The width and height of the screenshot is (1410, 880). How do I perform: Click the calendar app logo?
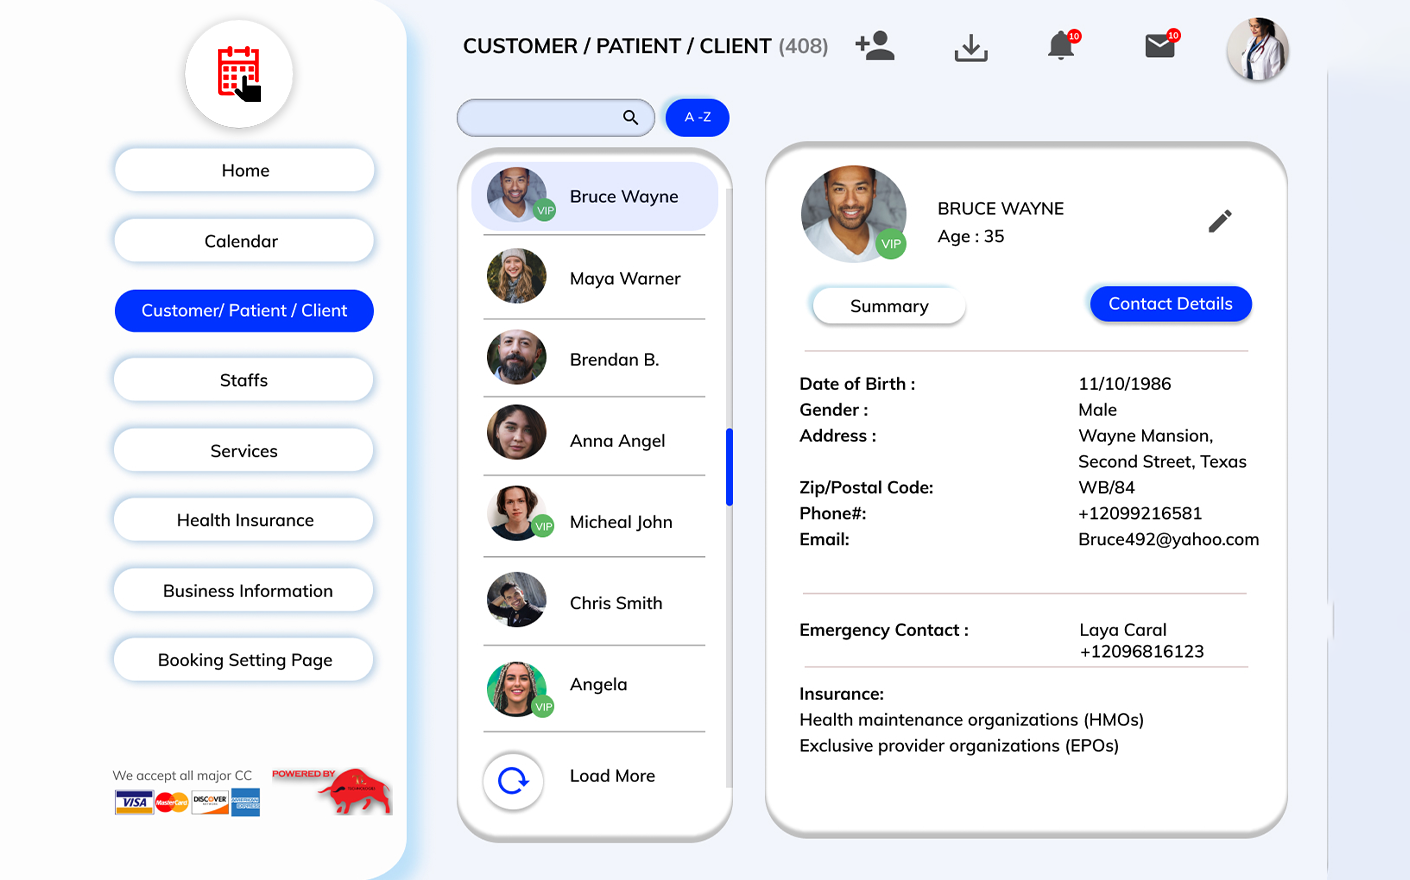click(x=239, y=74)
